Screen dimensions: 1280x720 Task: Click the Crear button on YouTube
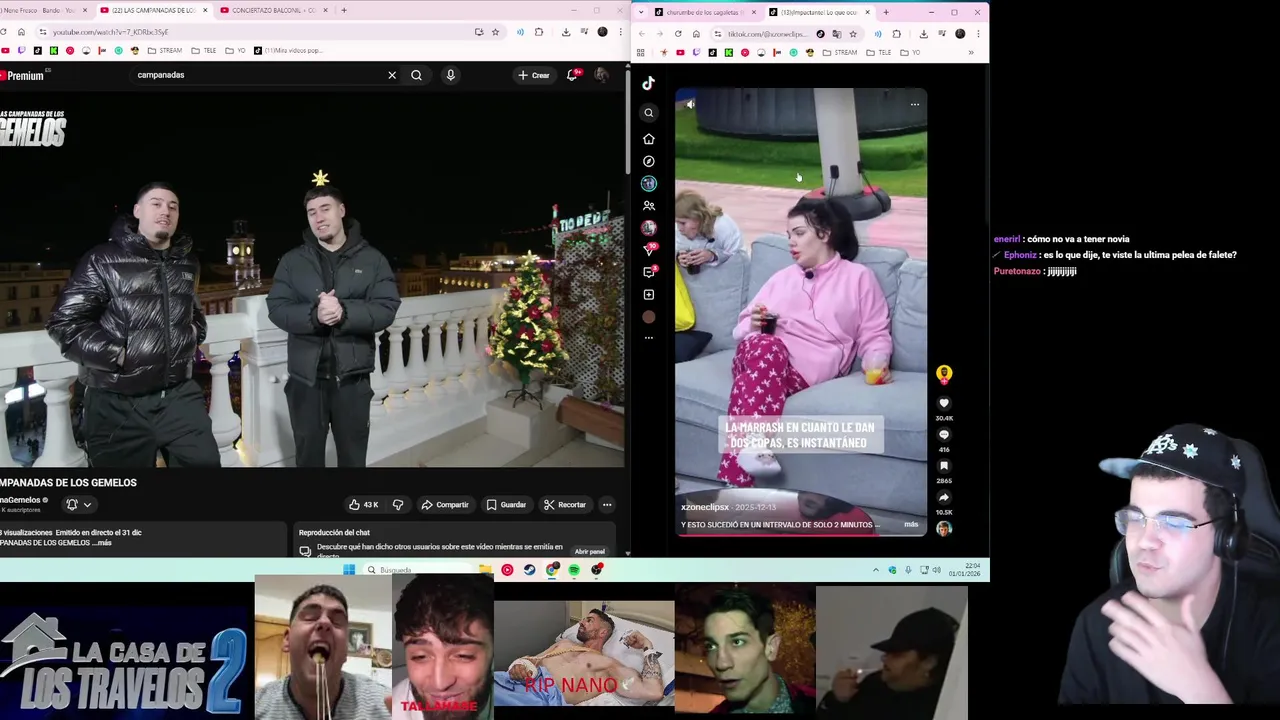[533, 75]
